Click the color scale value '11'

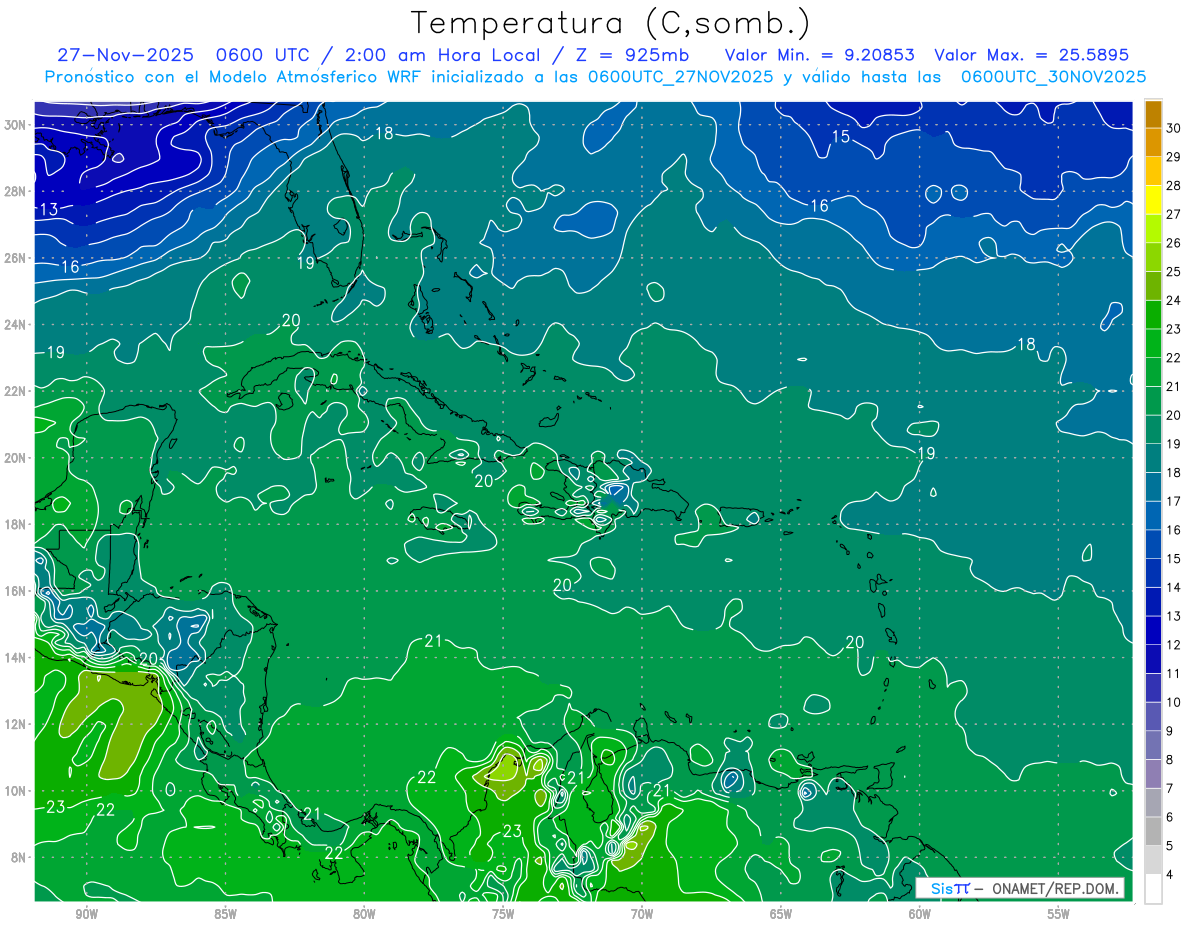1173,674
